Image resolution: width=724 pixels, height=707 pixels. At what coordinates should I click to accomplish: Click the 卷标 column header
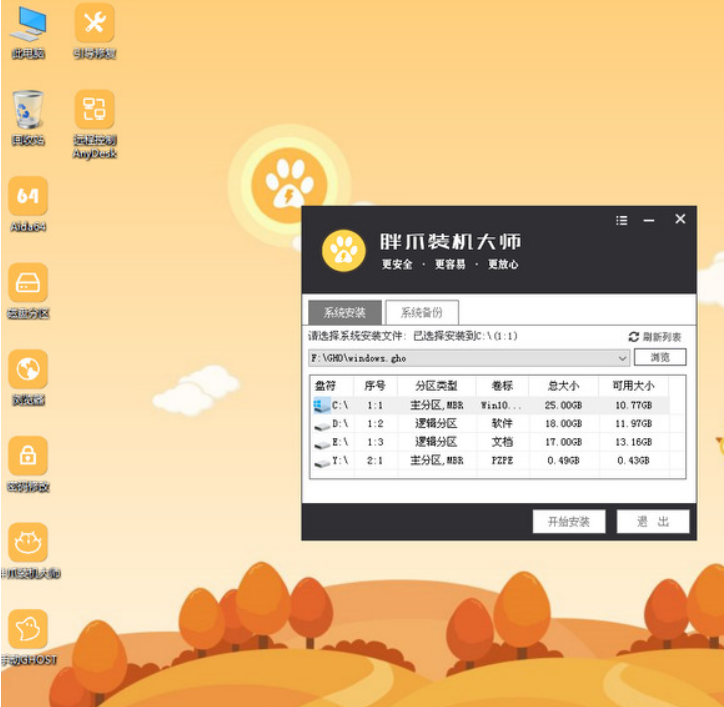point(502,386)
